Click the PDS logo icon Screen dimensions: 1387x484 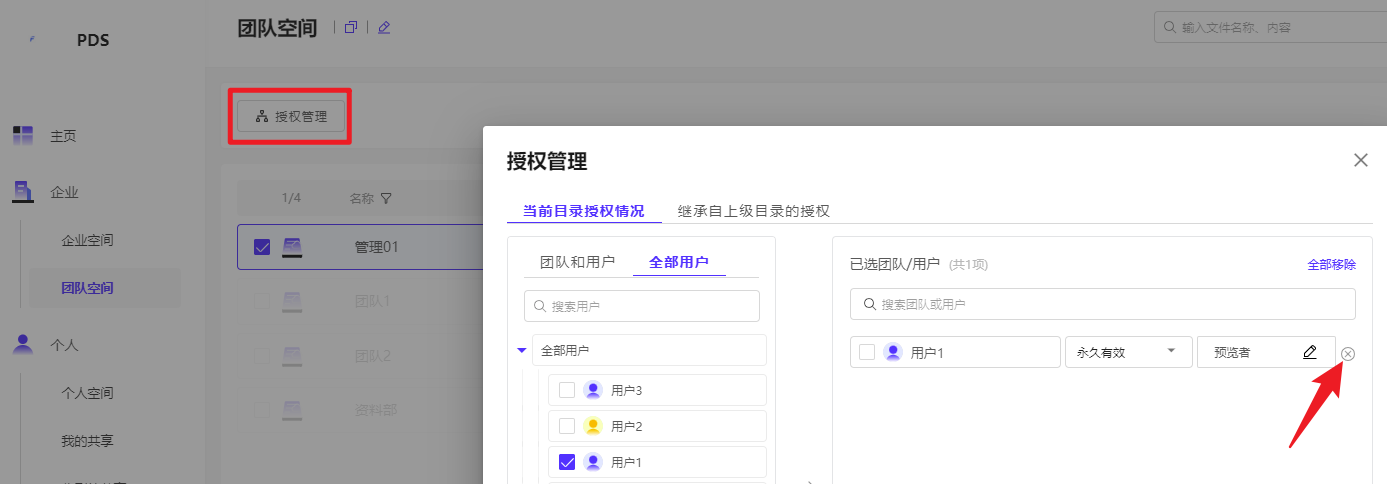(32, 40)
